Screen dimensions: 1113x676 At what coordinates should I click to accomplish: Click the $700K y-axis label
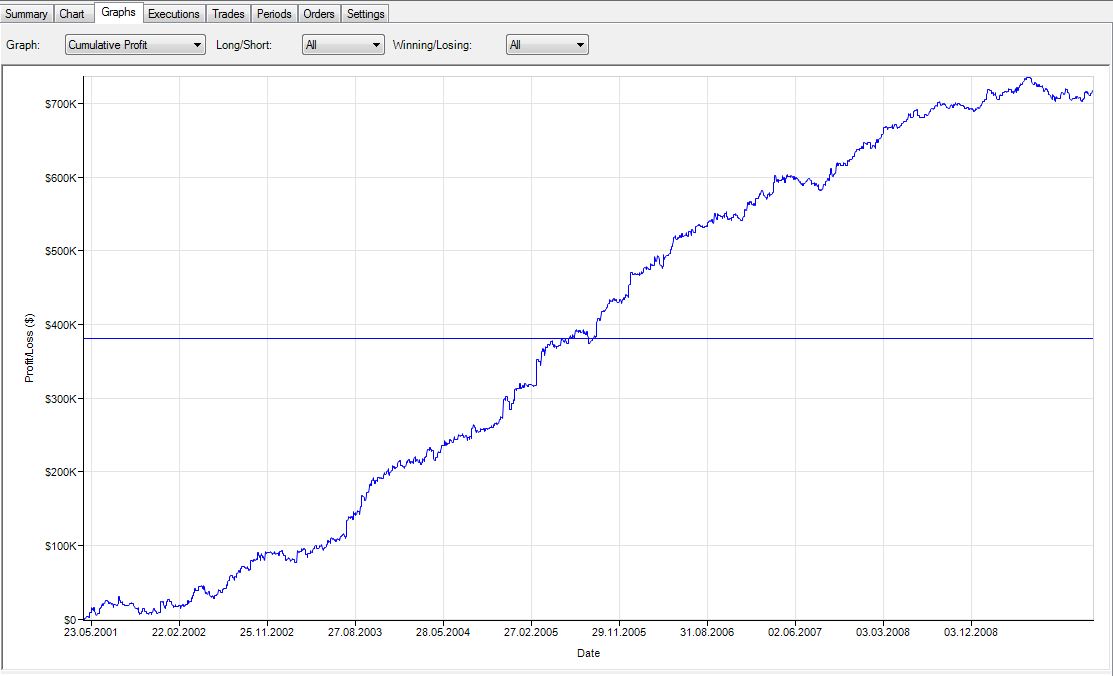point(60,104)
